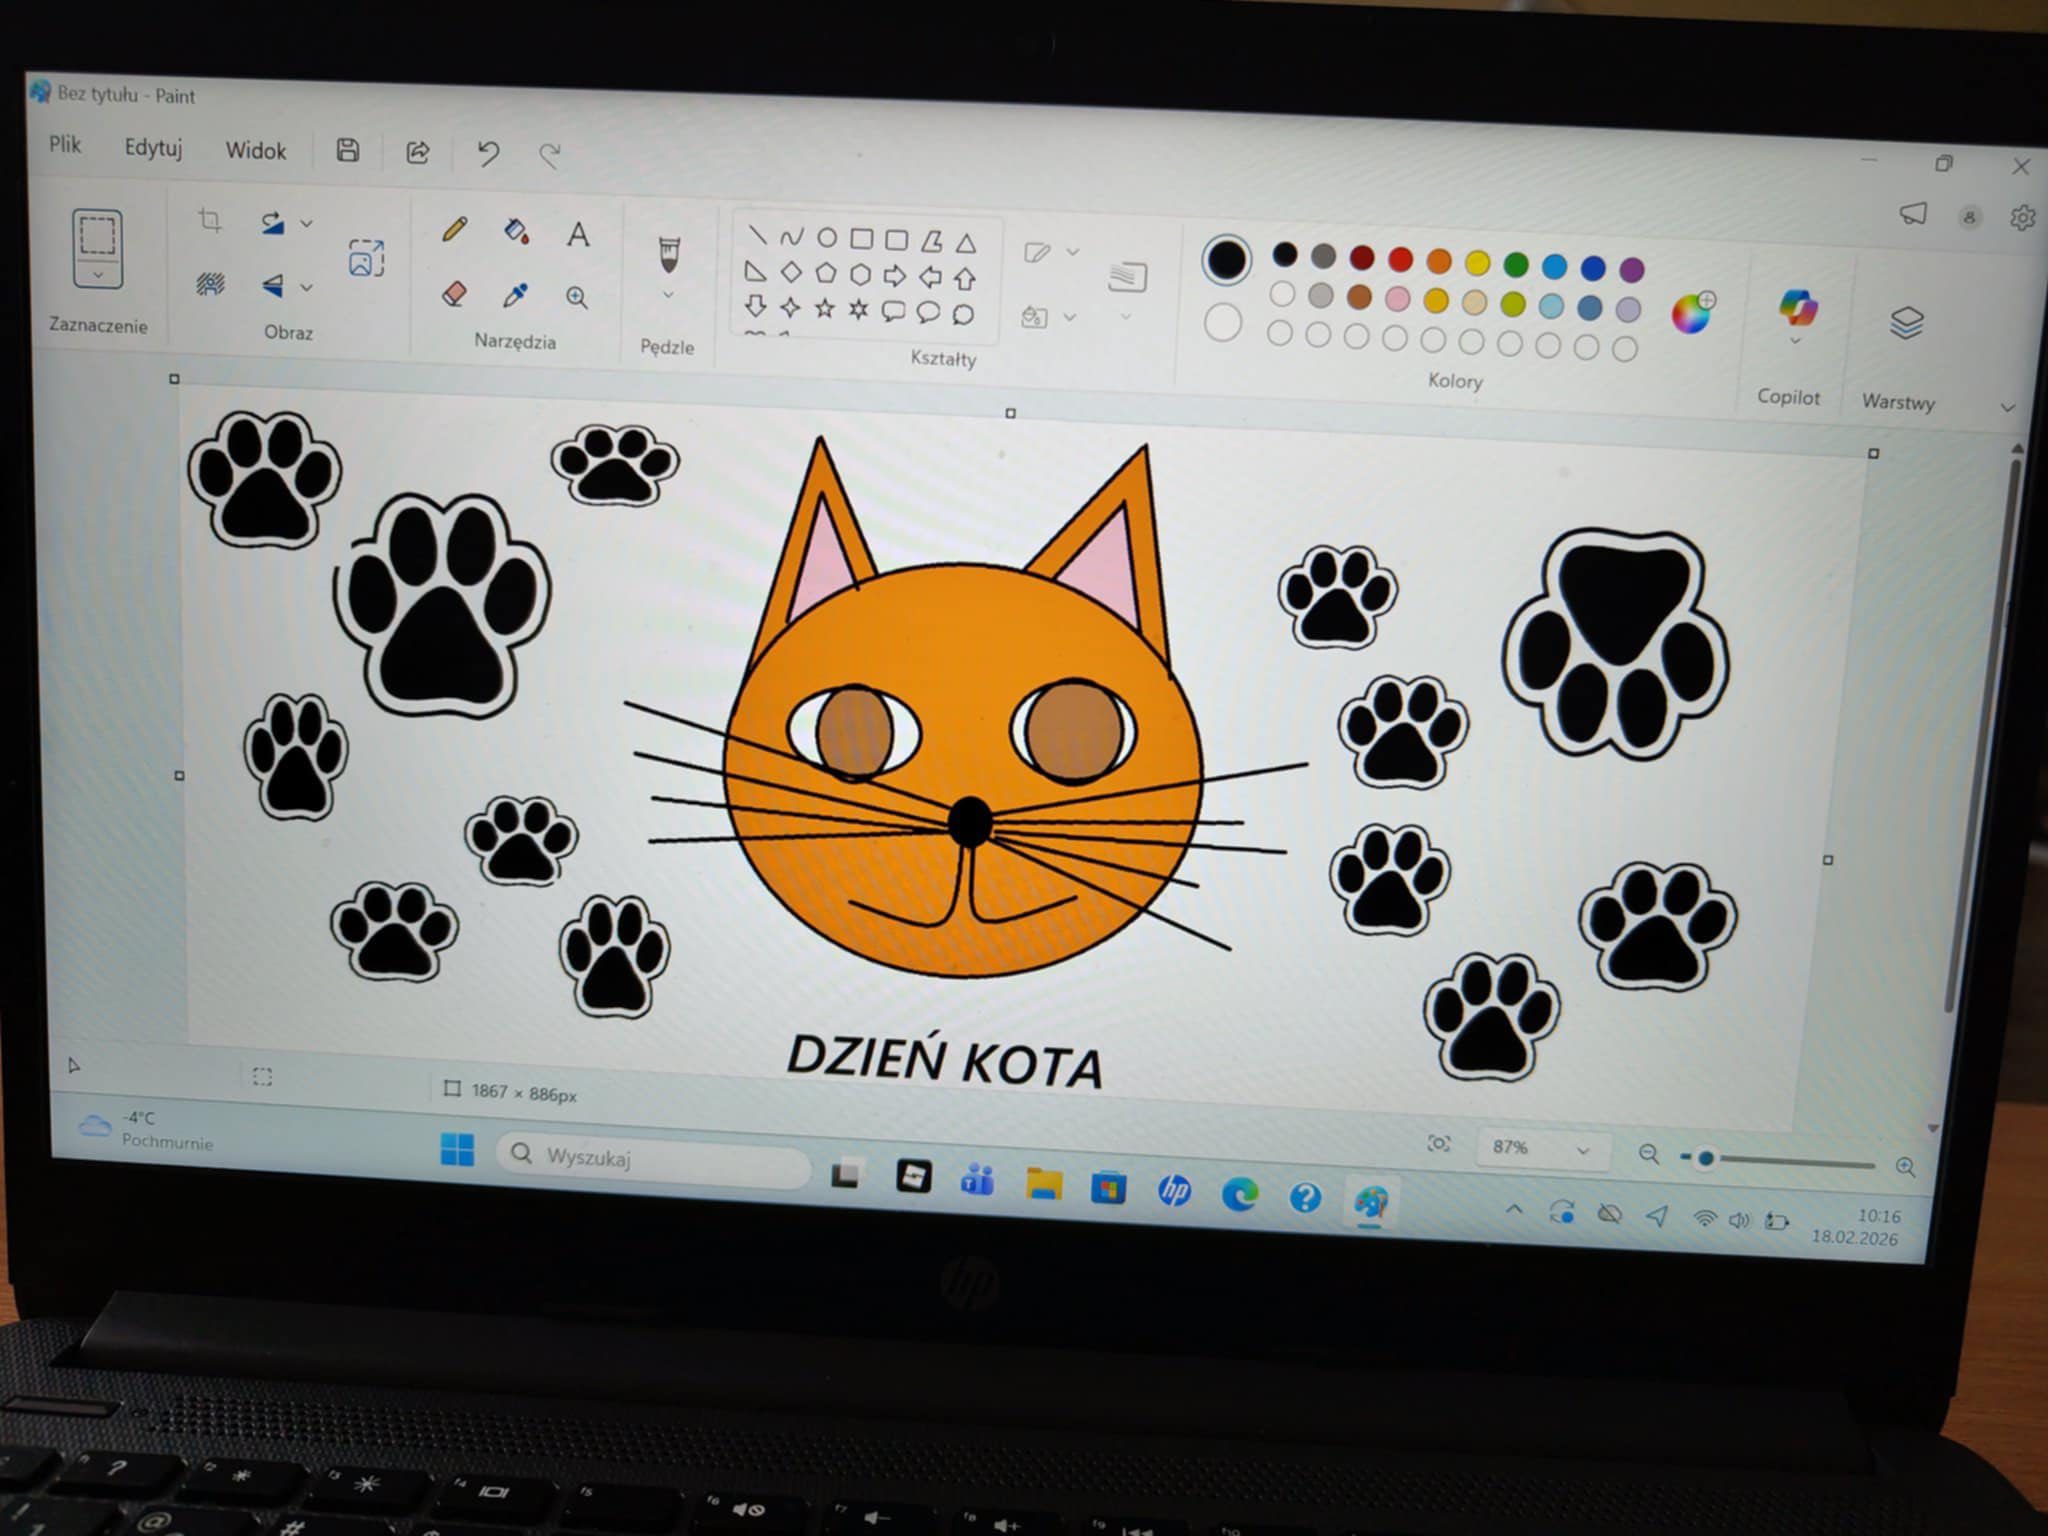Screen dimensions: 2048x1536
Task: Click the Undo button
Action: pyautogui.click(x=488, y=153)
